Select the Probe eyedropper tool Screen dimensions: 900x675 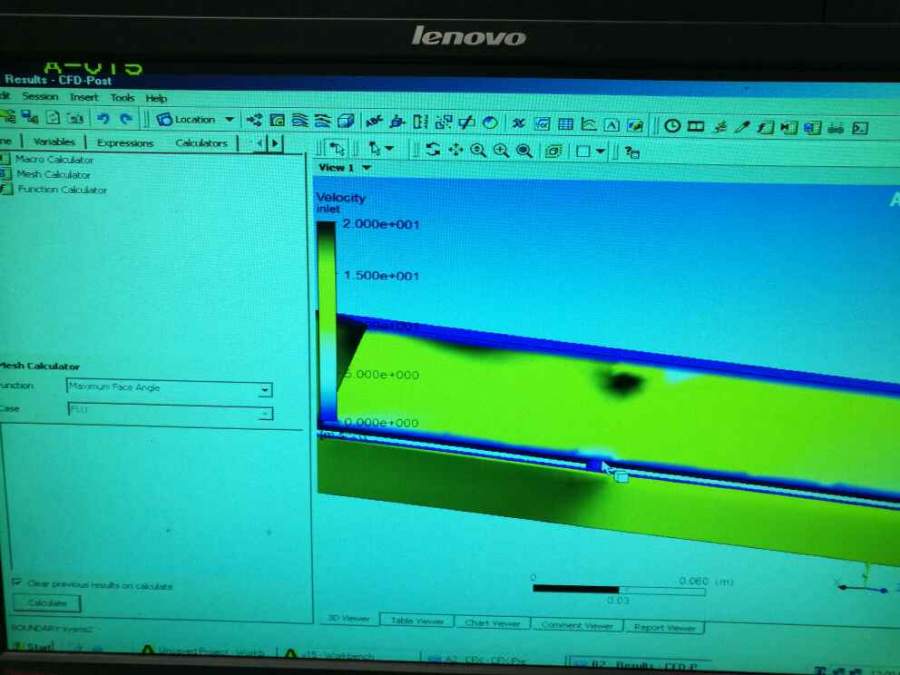click(x=742, y=127)
